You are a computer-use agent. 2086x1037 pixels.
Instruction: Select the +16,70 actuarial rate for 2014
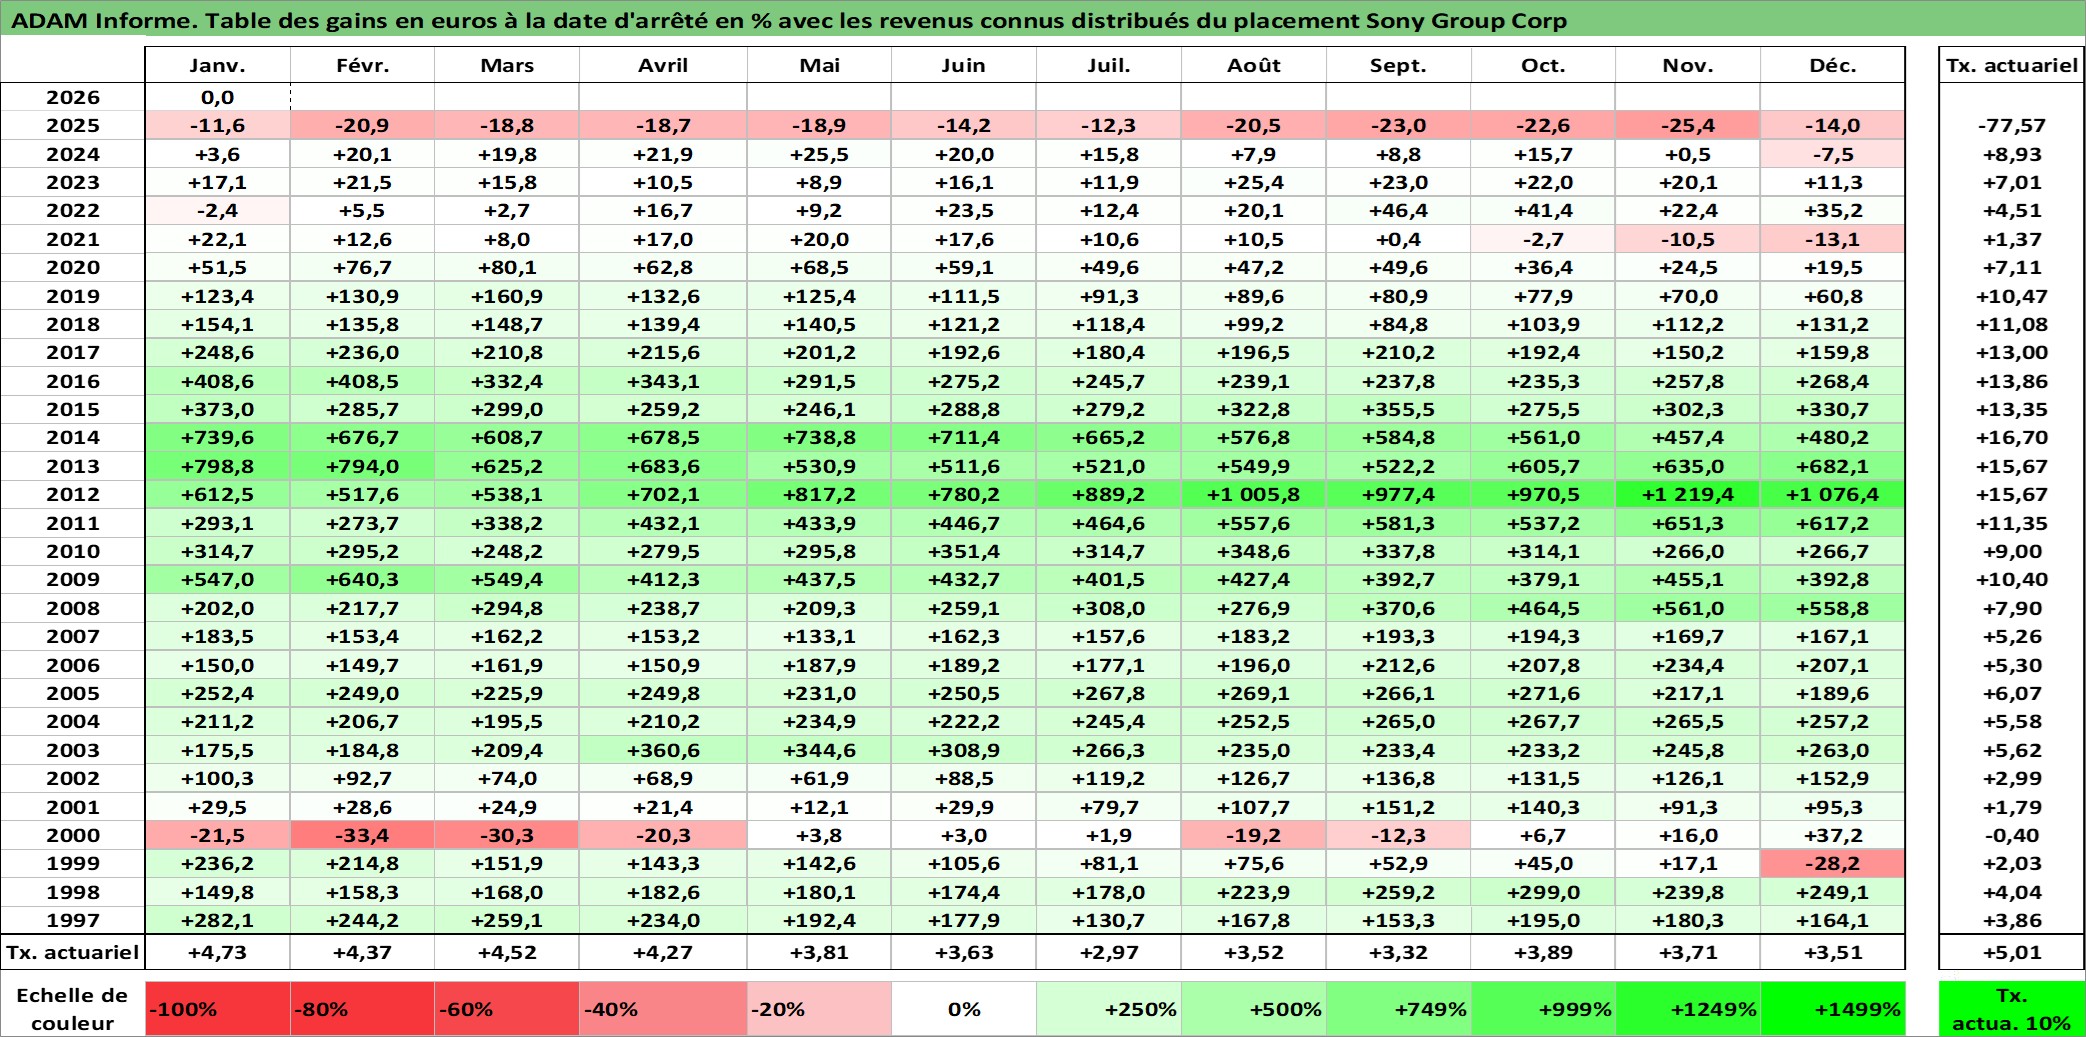tap(2011, 437)
